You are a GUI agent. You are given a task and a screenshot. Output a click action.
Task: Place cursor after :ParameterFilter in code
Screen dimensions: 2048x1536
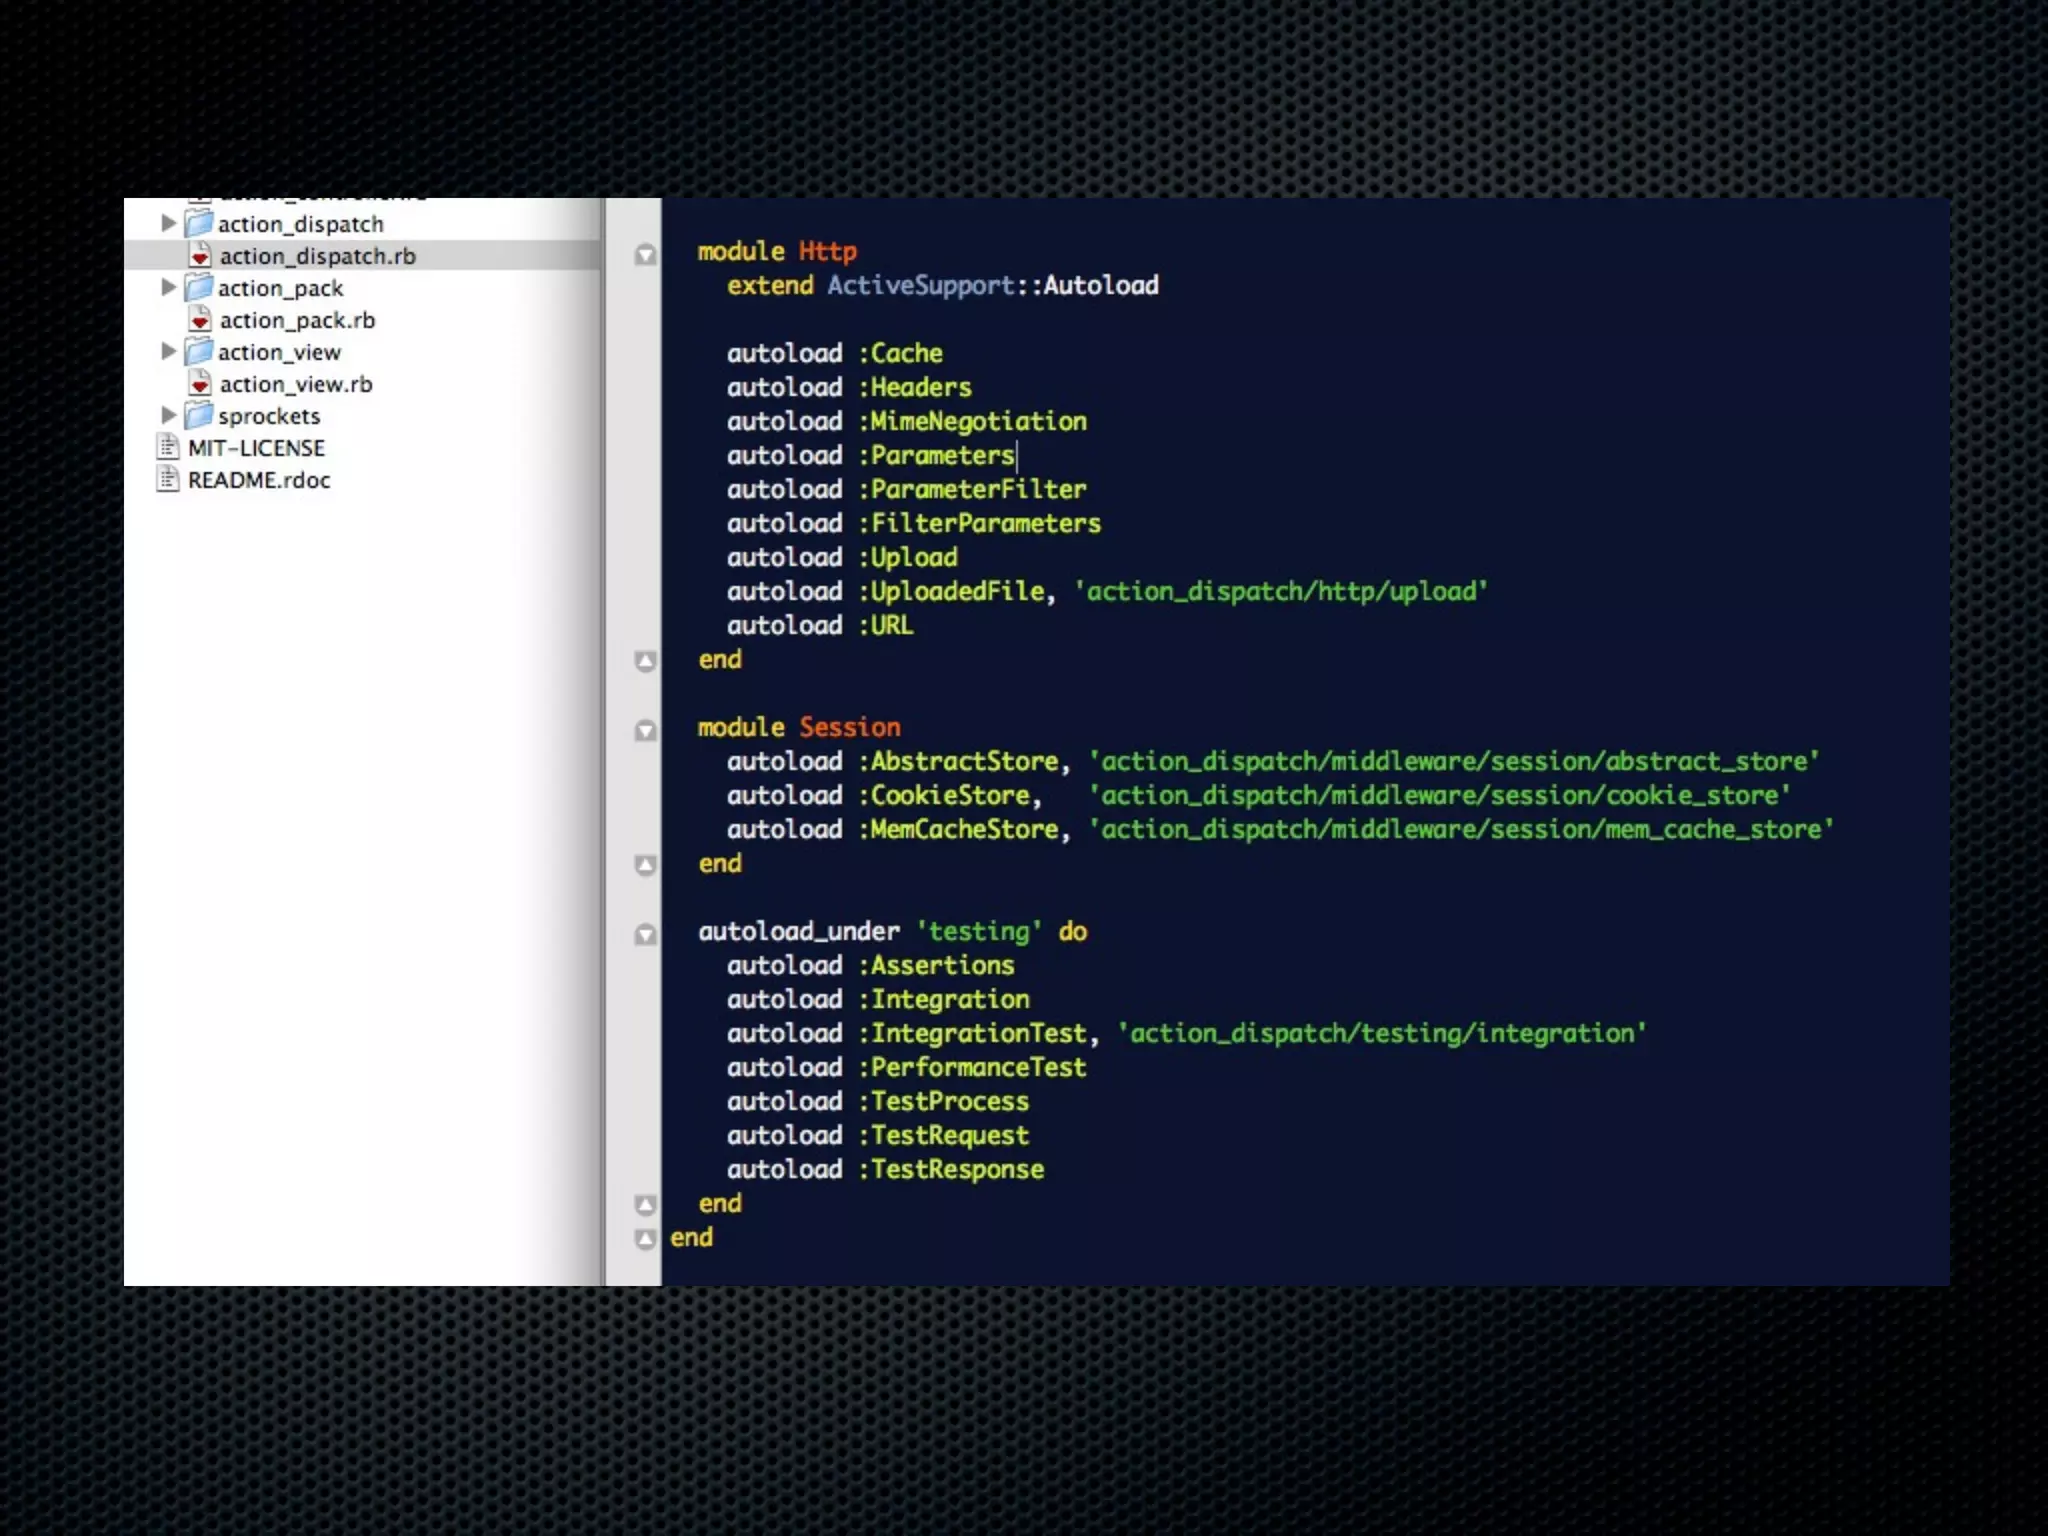1088,490
